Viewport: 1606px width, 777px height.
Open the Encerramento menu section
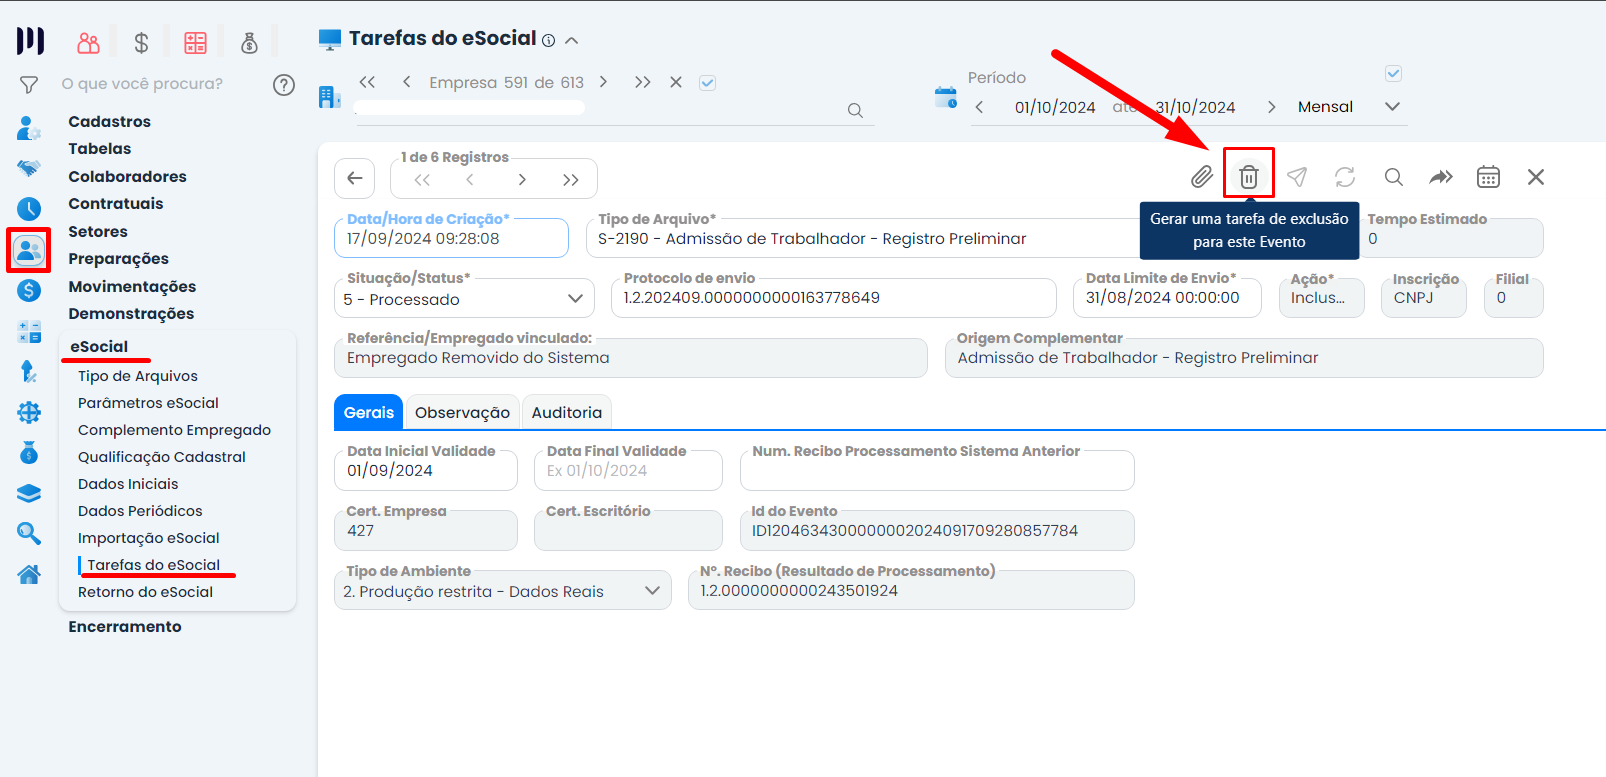(x=125, y=627)
